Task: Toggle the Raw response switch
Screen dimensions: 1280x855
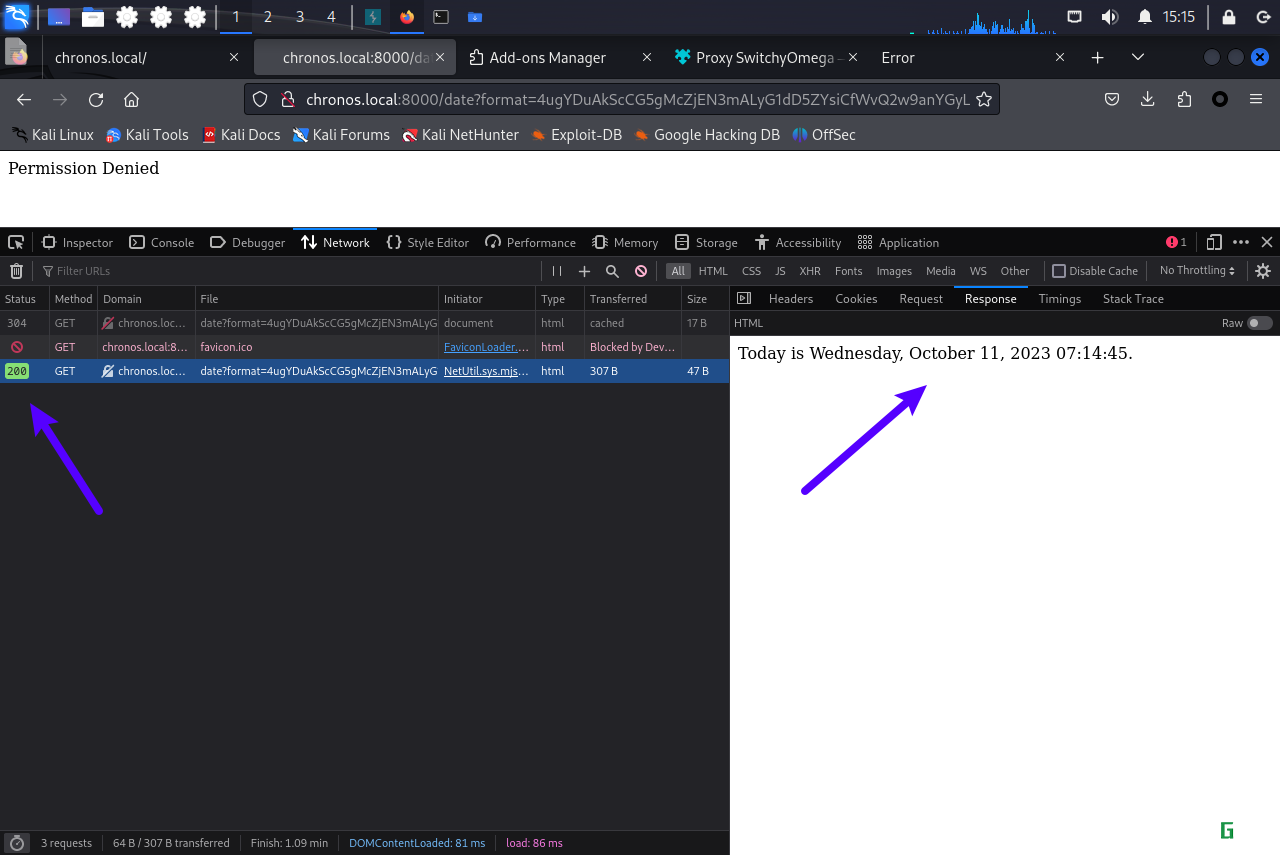Action: pyautogui.click(x=1260, y=323)
